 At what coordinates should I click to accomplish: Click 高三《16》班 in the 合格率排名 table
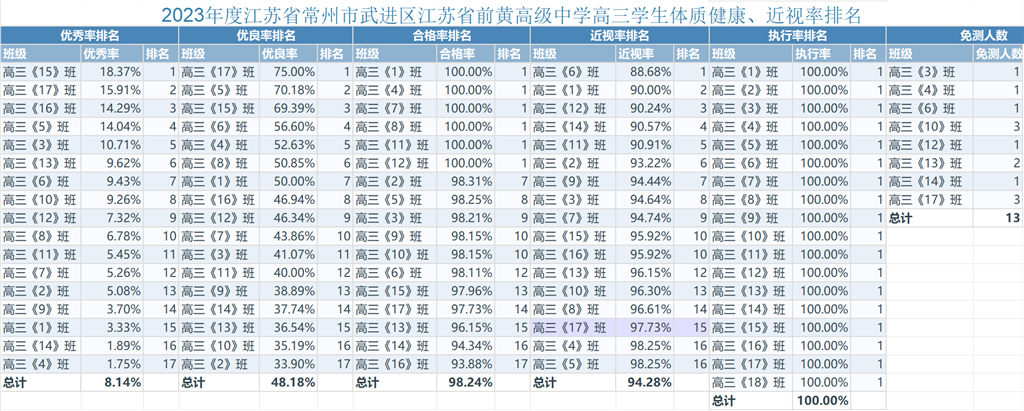pyautogui.click(x=394, y=364)
